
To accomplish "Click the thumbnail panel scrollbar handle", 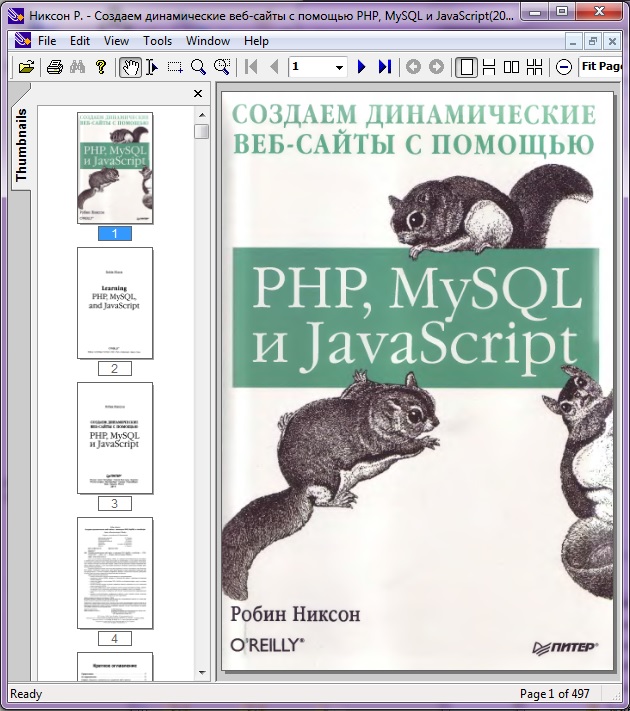I will [x=201, y=131].
